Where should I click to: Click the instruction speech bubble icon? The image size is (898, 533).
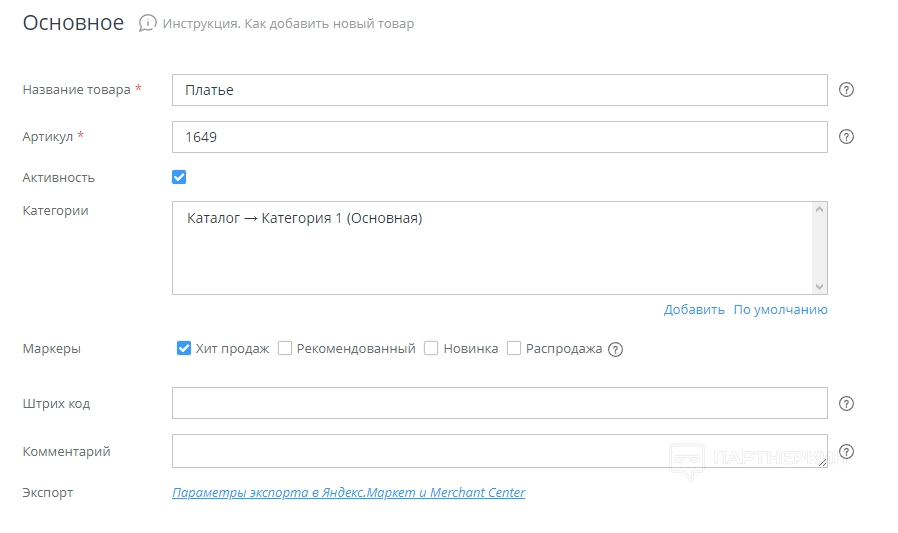tap(147, 23)
